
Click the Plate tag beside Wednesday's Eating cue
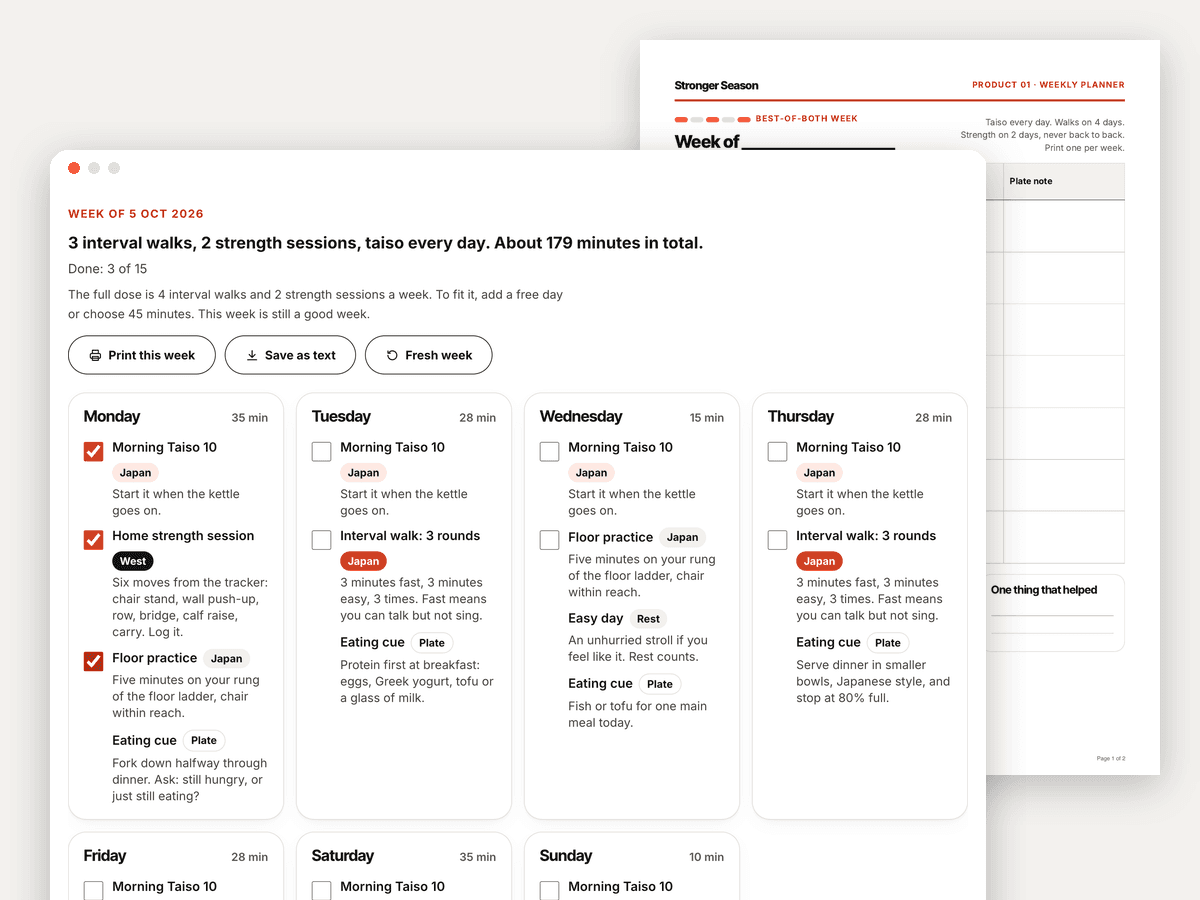[x=660, y=684]
